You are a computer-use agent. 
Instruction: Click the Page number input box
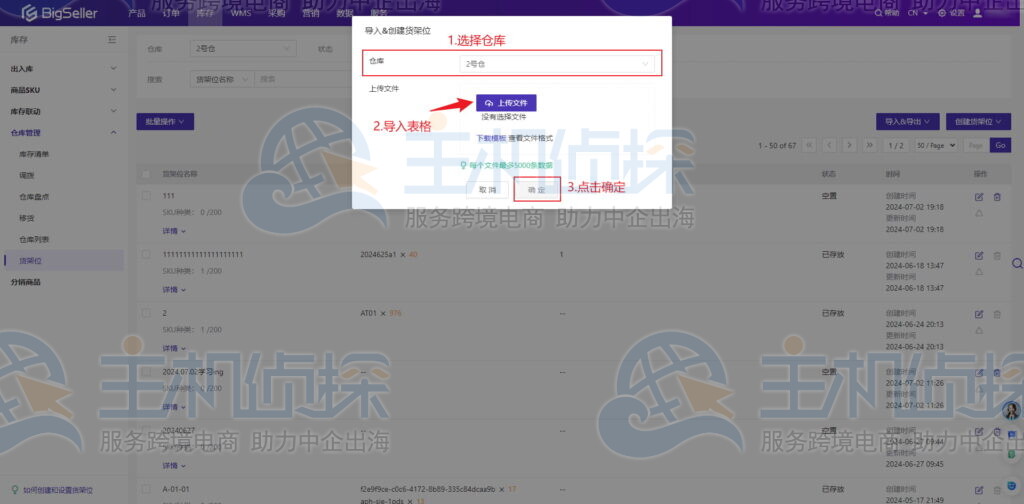point(976,146)
